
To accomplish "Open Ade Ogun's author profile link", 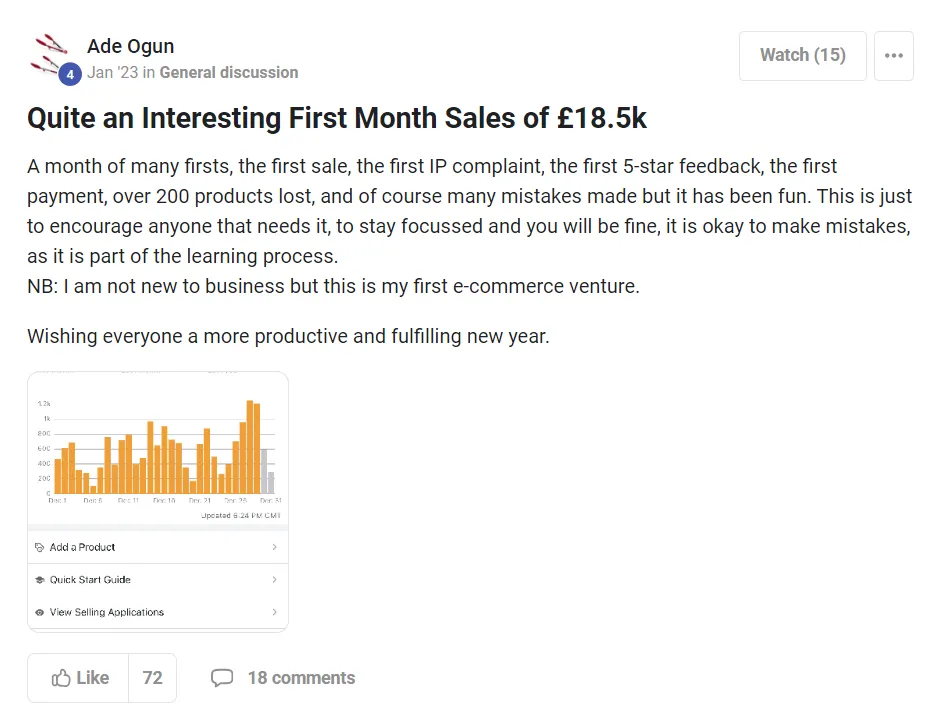I will [x=130, y=46].
